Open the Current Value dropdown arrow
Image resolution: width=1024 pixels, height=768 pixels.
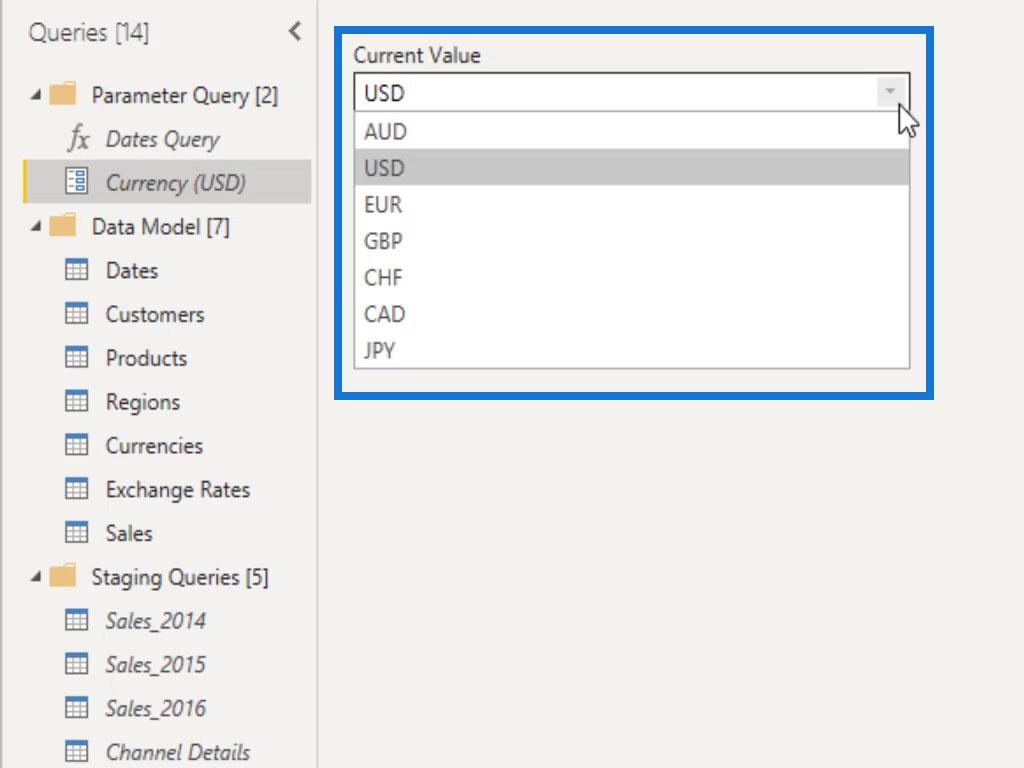coord(890,93)
